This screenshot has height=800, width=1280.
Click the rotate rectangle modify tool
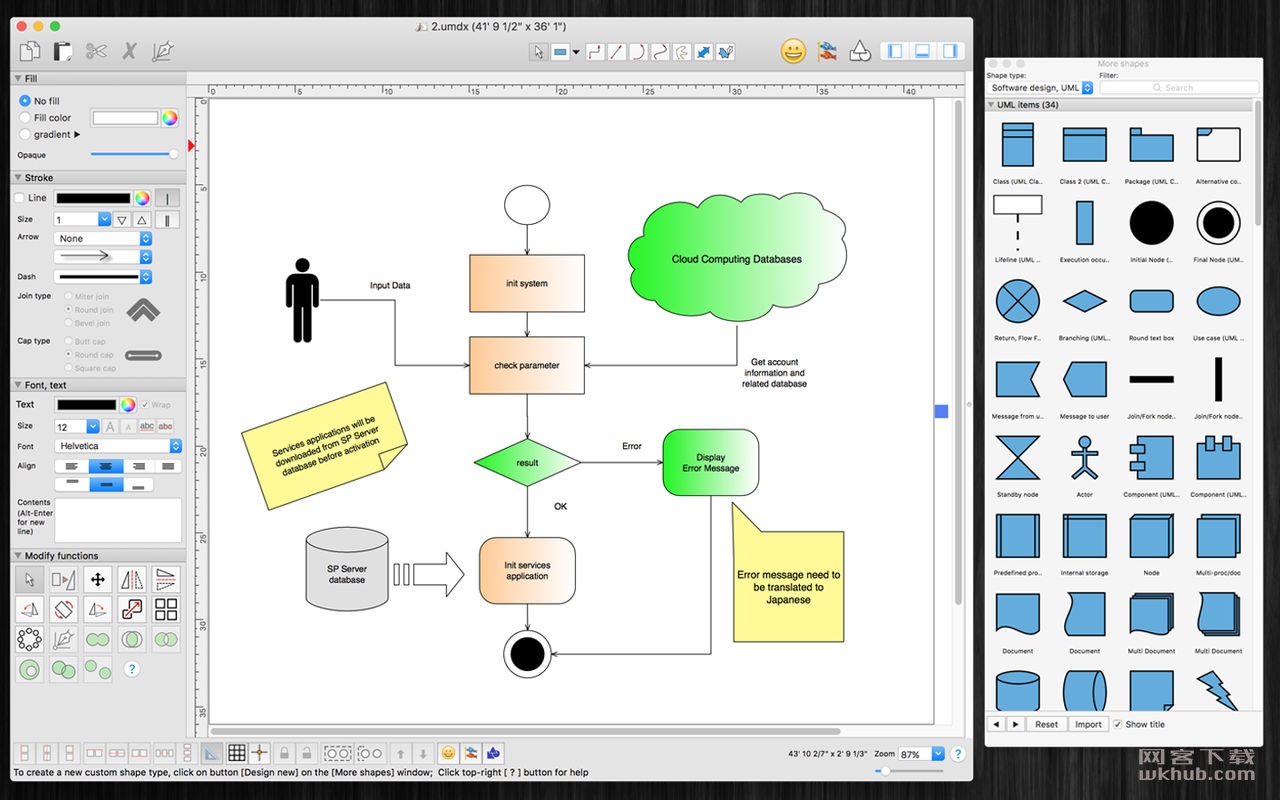(x=64, y=609)
